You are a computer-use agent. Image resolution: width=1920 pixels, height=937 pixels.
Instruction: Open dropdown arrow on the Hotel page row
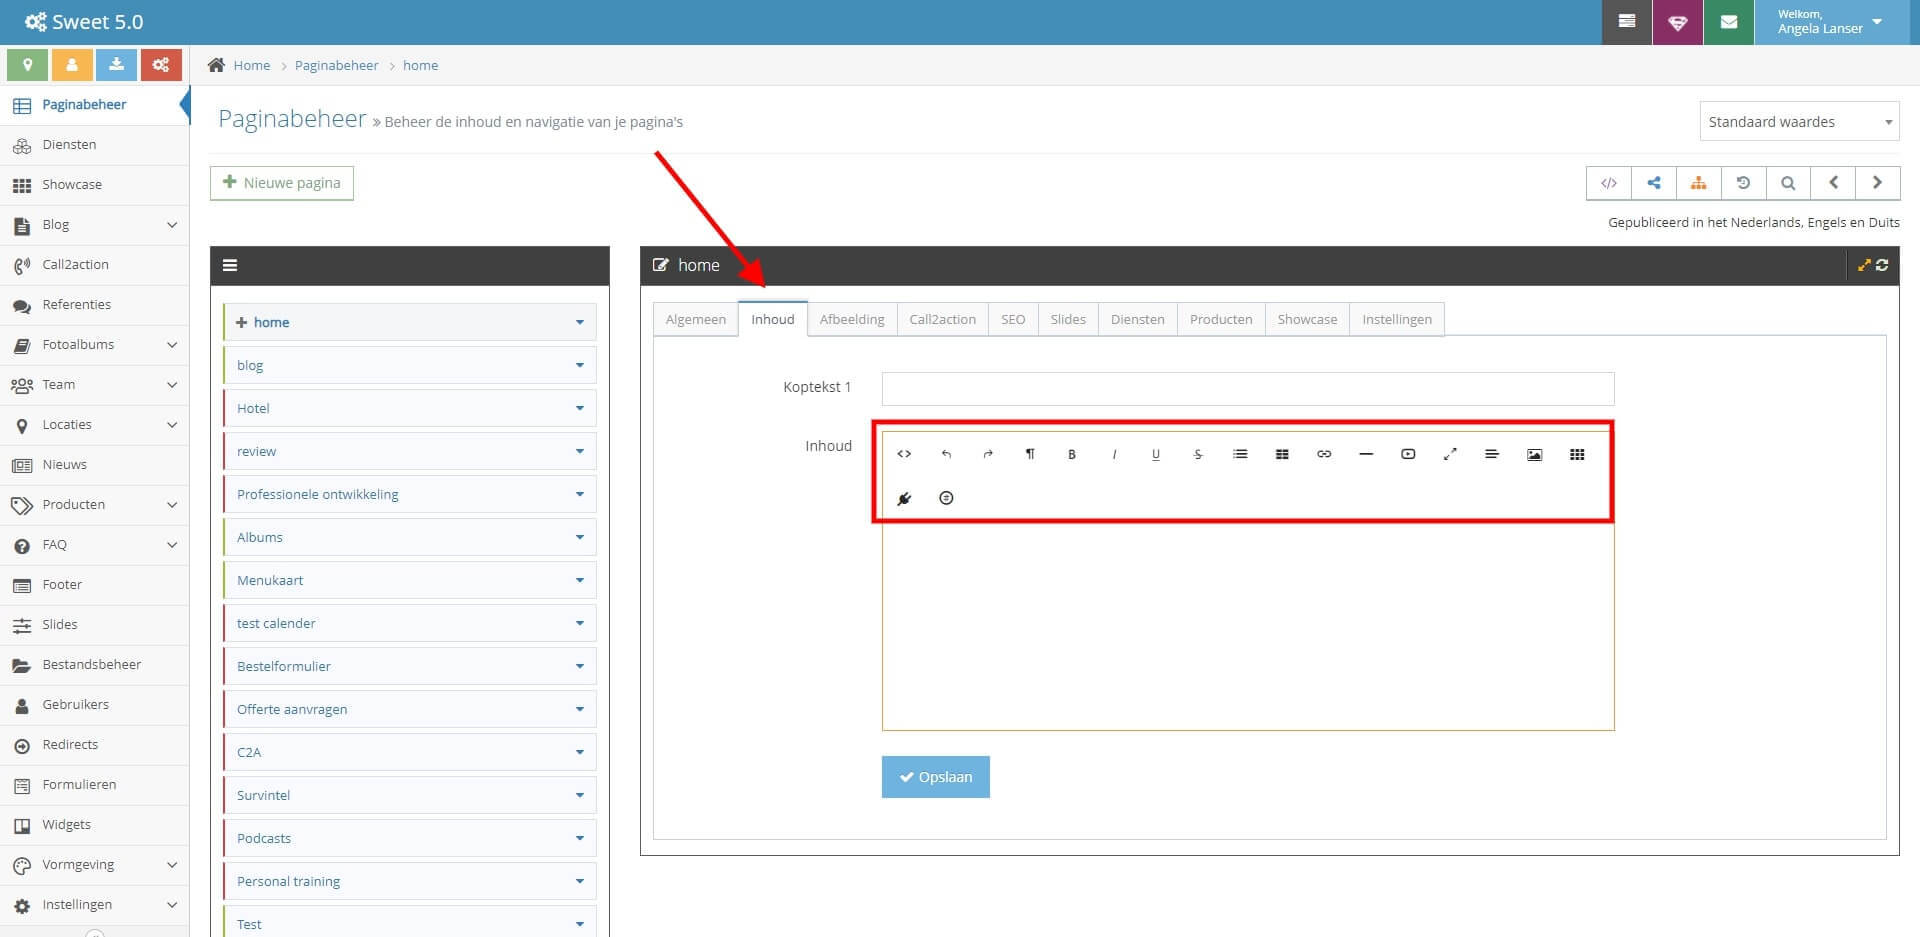click(x=579, y=408)
